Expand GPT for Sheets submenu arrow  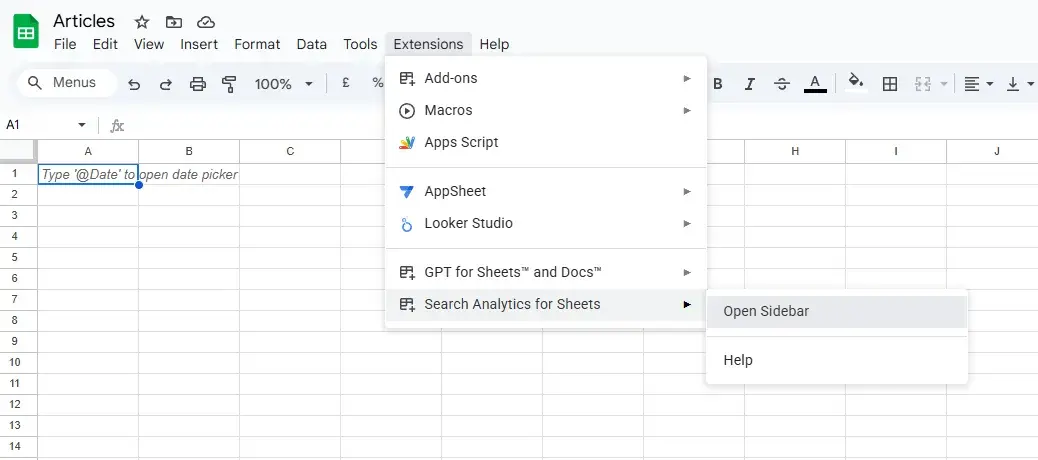[x=687, y=273]
